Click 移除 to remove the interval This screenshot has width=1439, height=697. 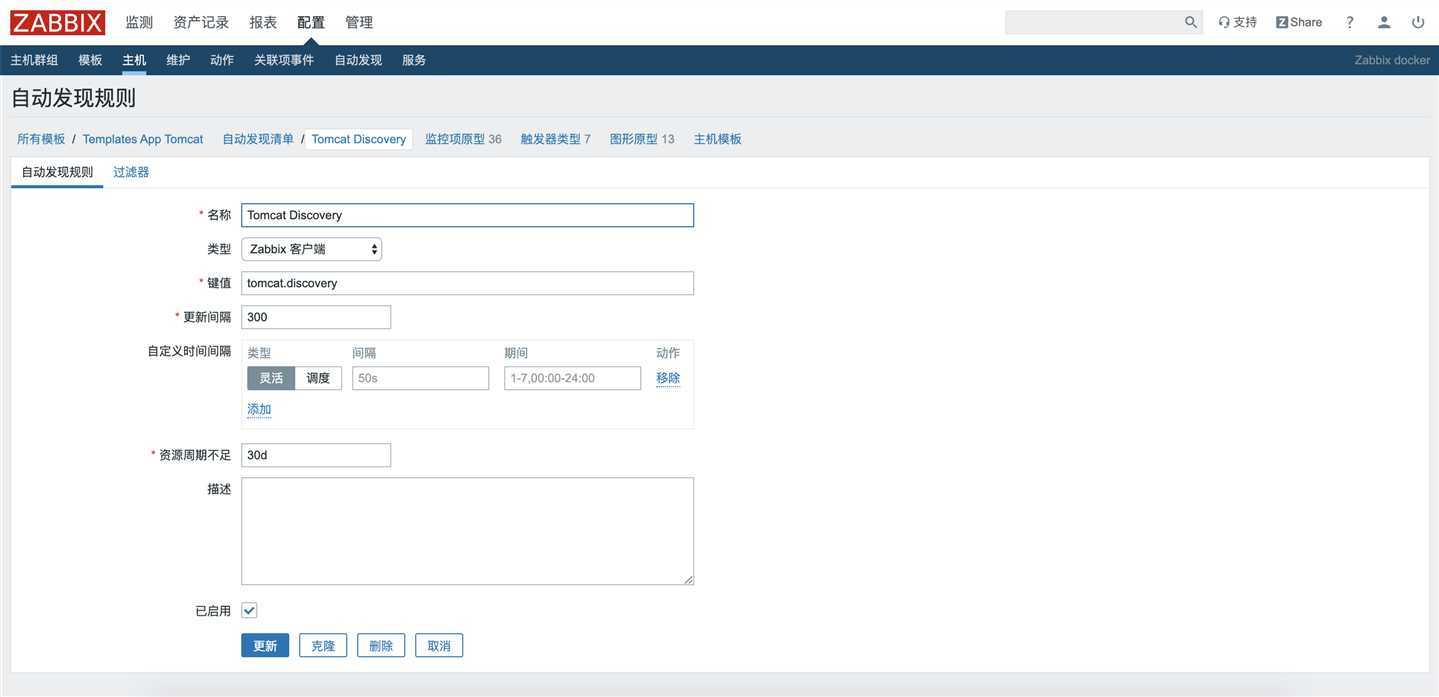click(668, 378)
